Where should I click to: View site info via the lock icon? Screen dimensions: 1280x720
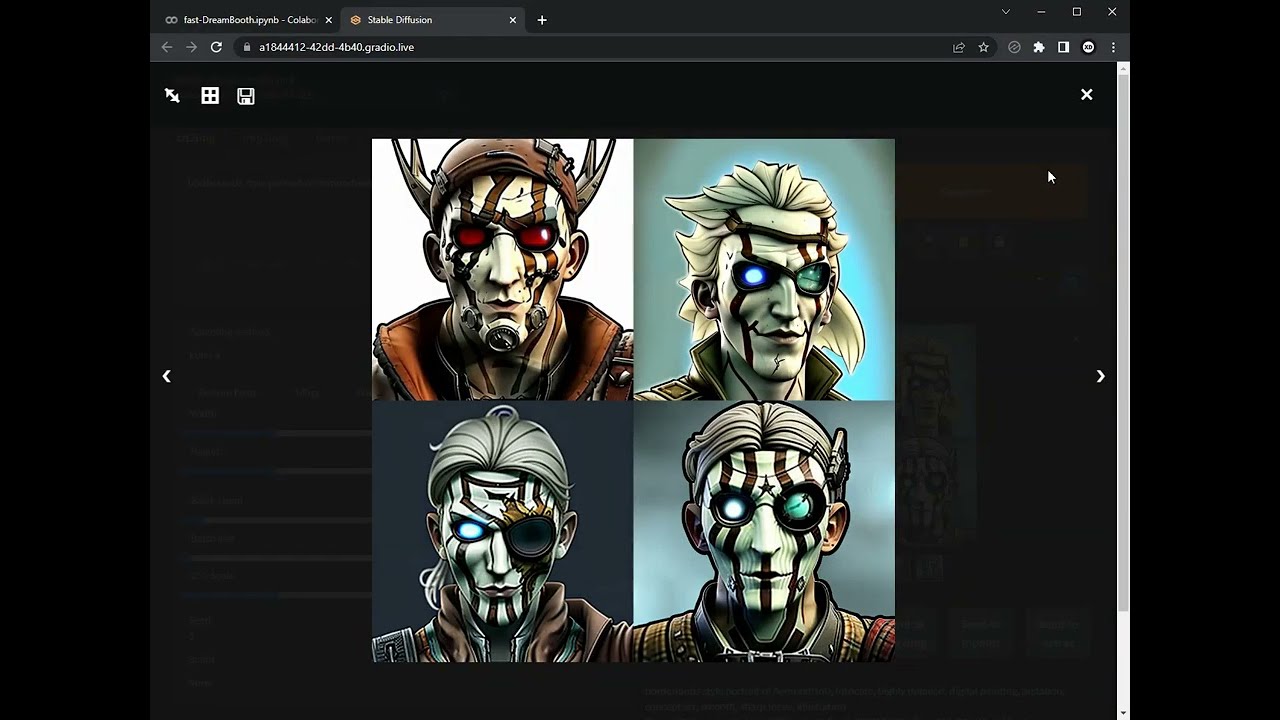[246, 47]
